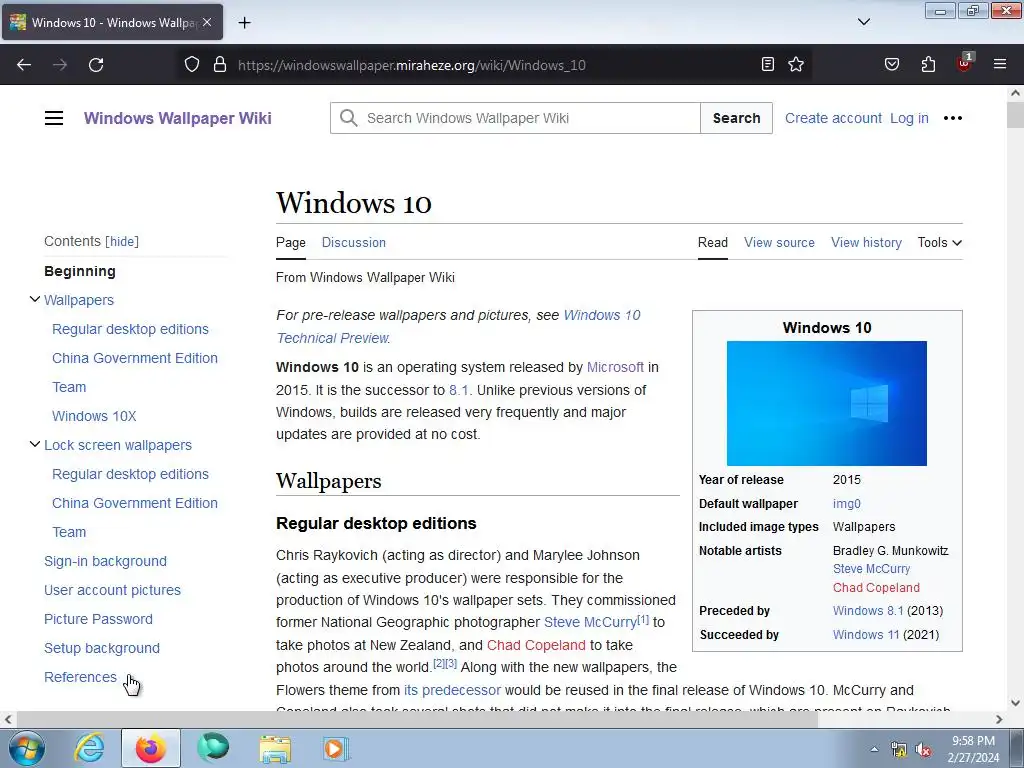1024x768 pixels.
Task: Open Wallpapers in the contents list
Action: tap(79, 300)
